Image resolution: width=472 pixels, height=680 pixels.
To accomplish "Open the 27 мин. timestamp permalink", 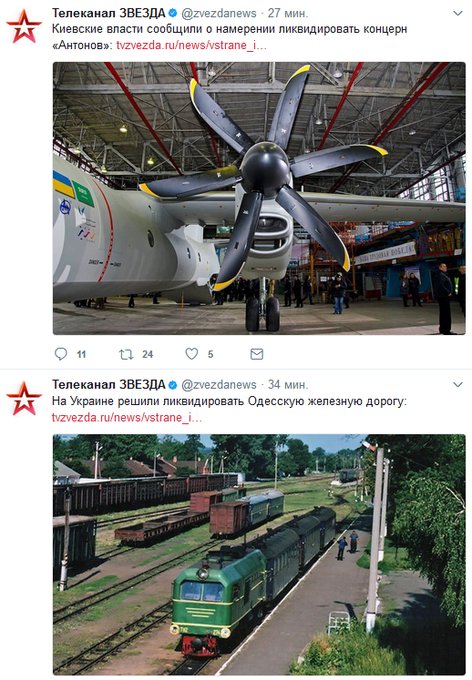I will [288, 13].
